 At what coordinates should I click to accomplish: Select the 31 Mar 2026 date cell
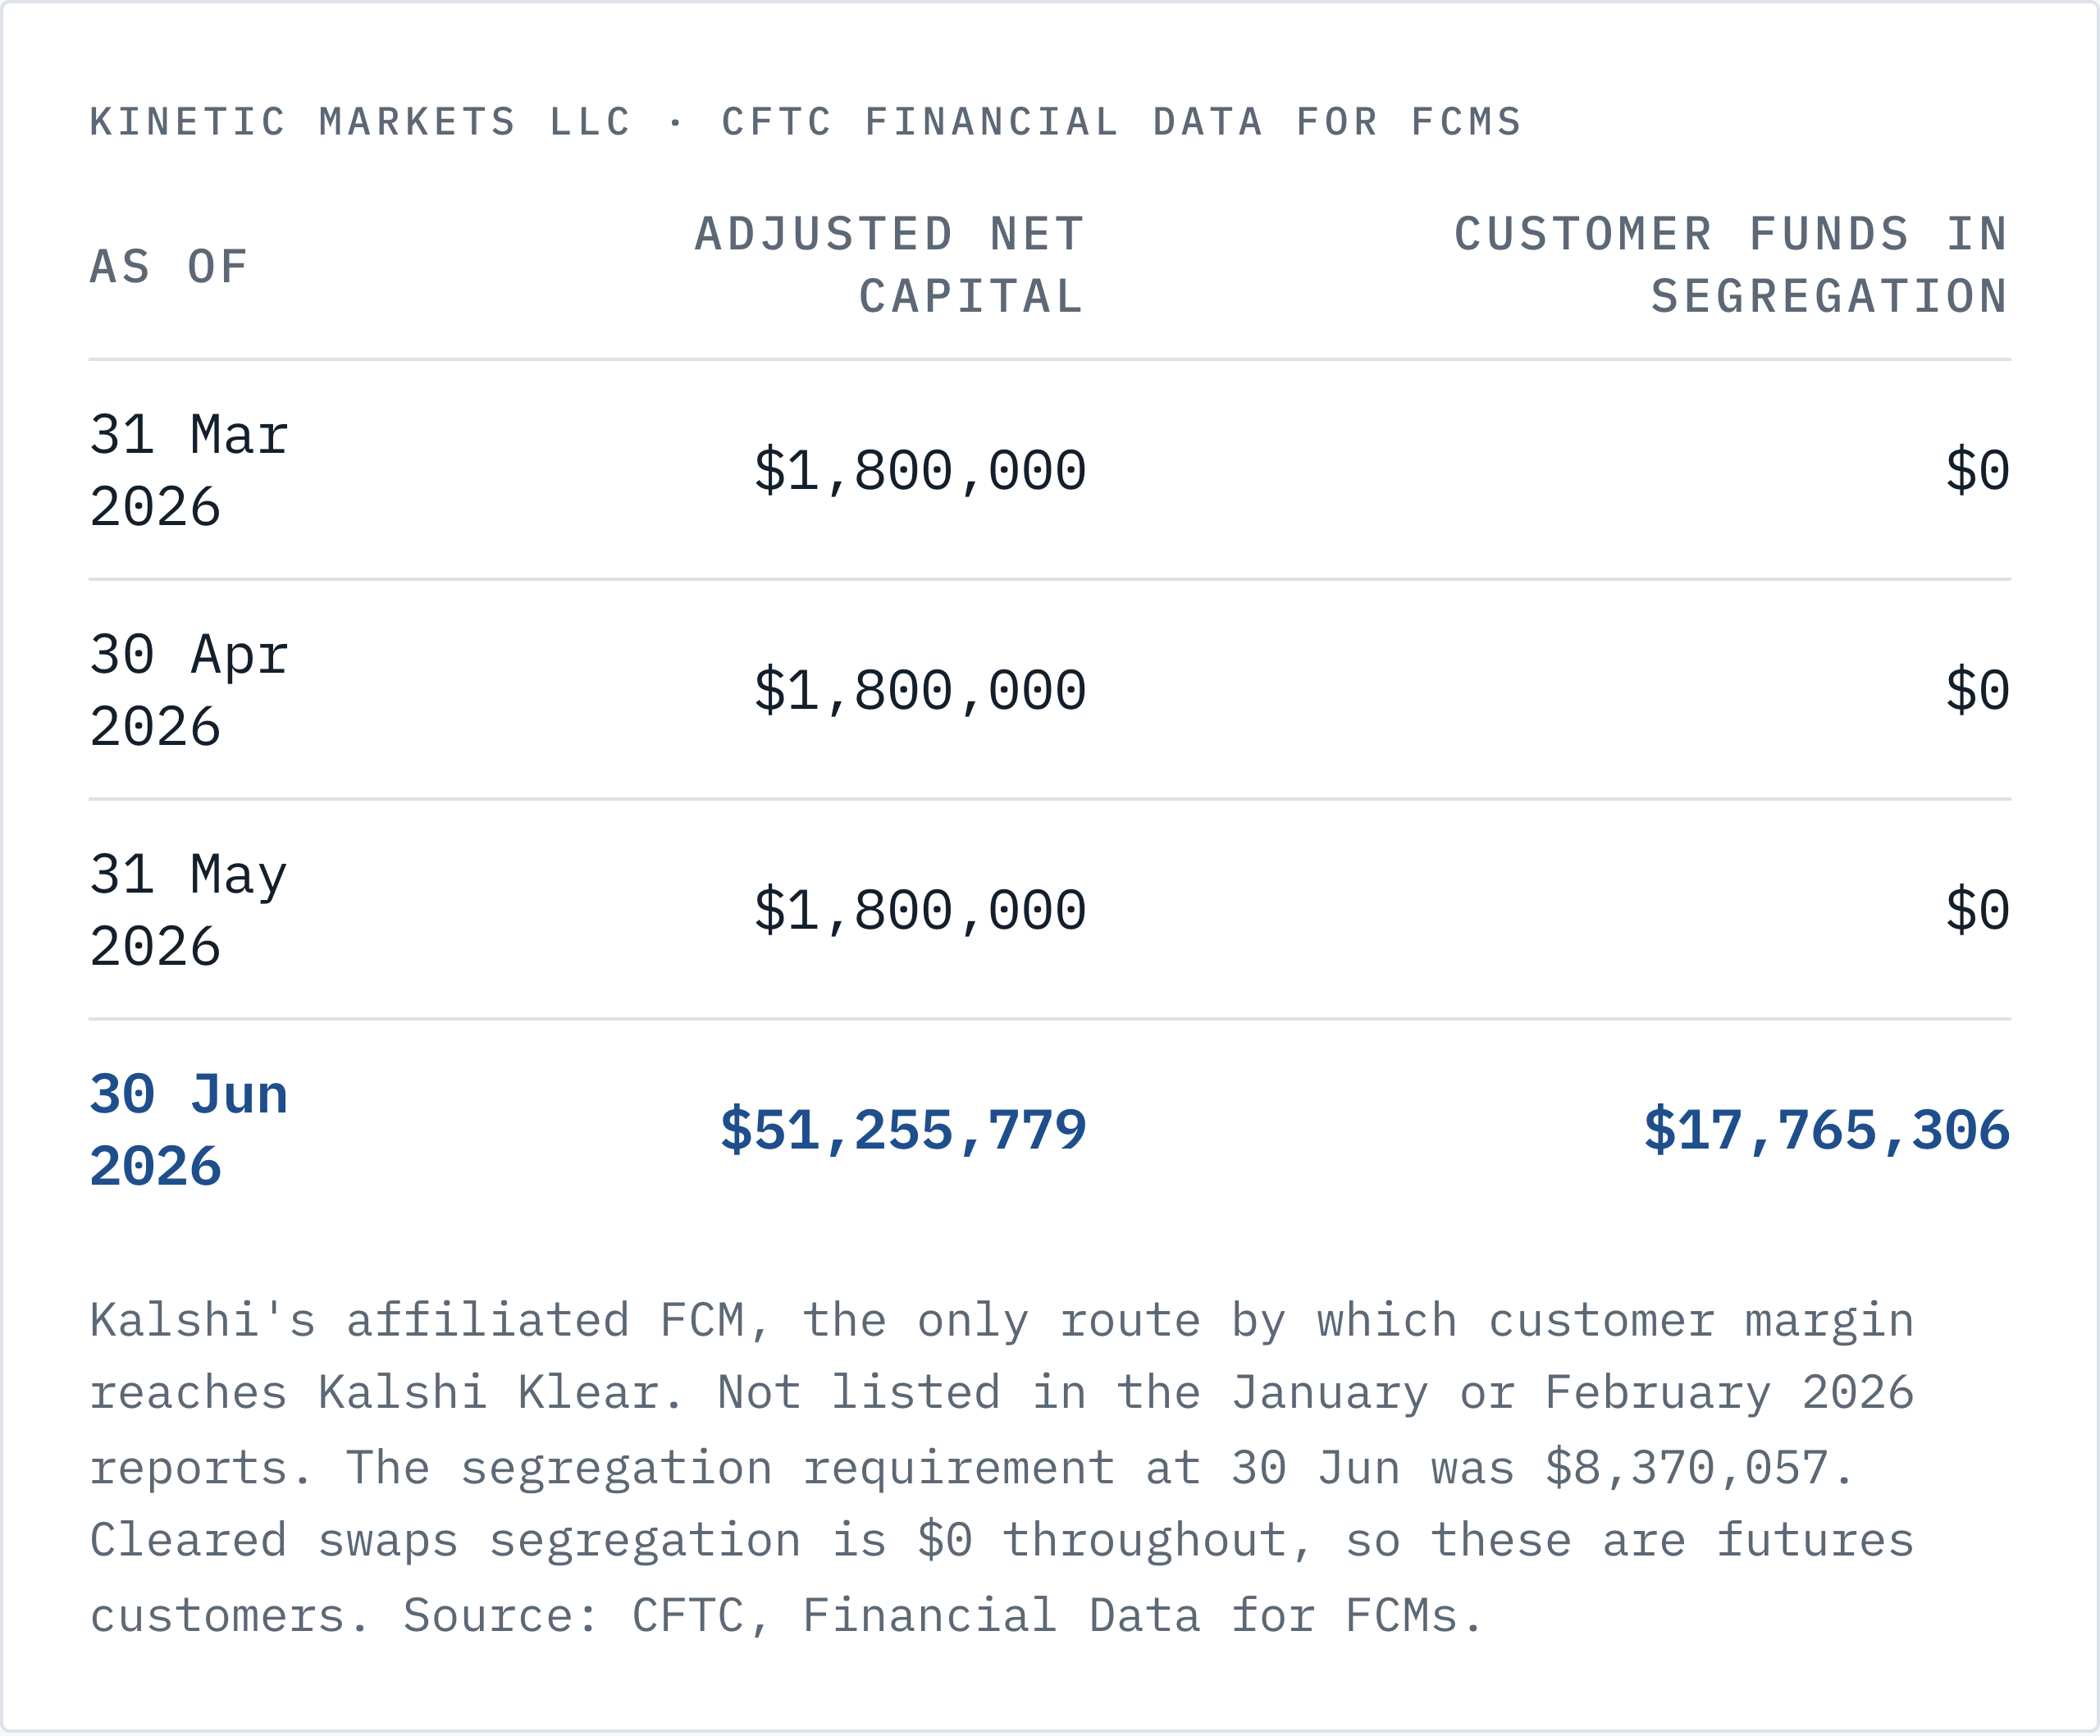189,470
